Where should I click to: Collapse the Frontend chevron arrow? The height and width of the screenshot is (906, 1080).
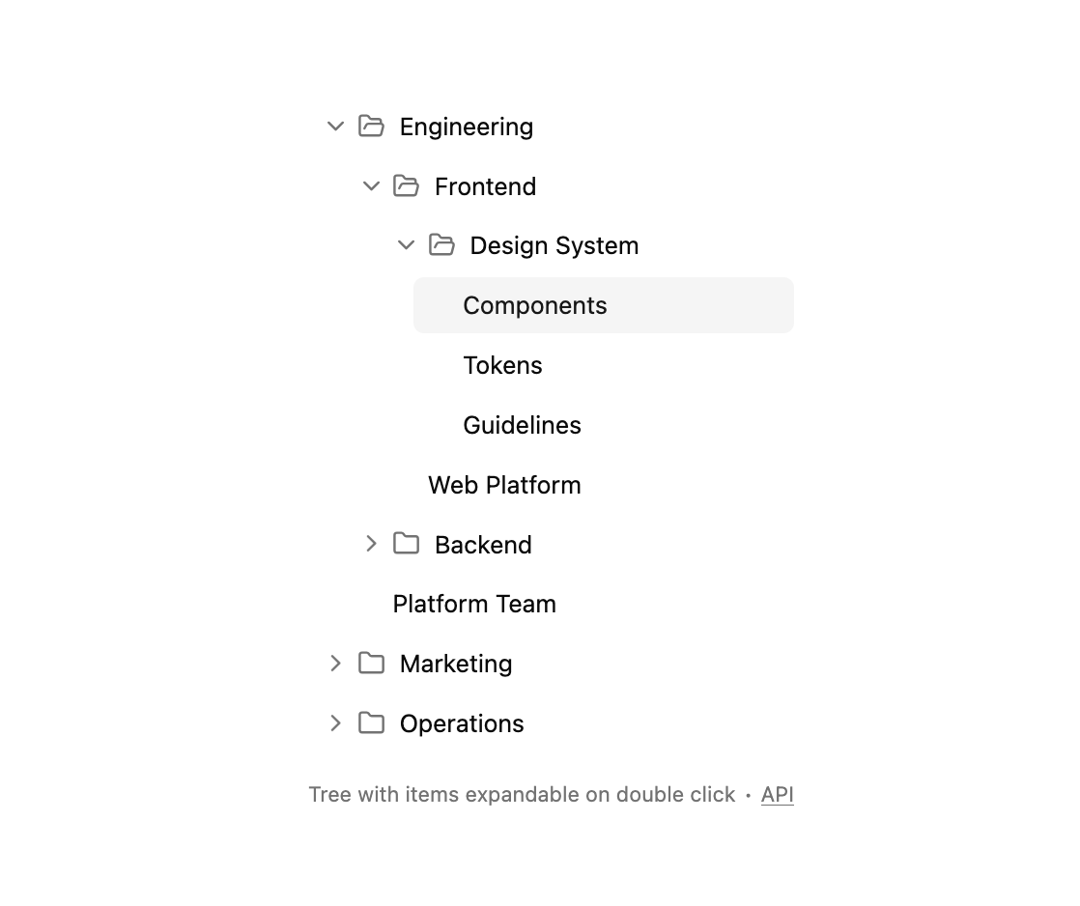[x=371, y=186]
